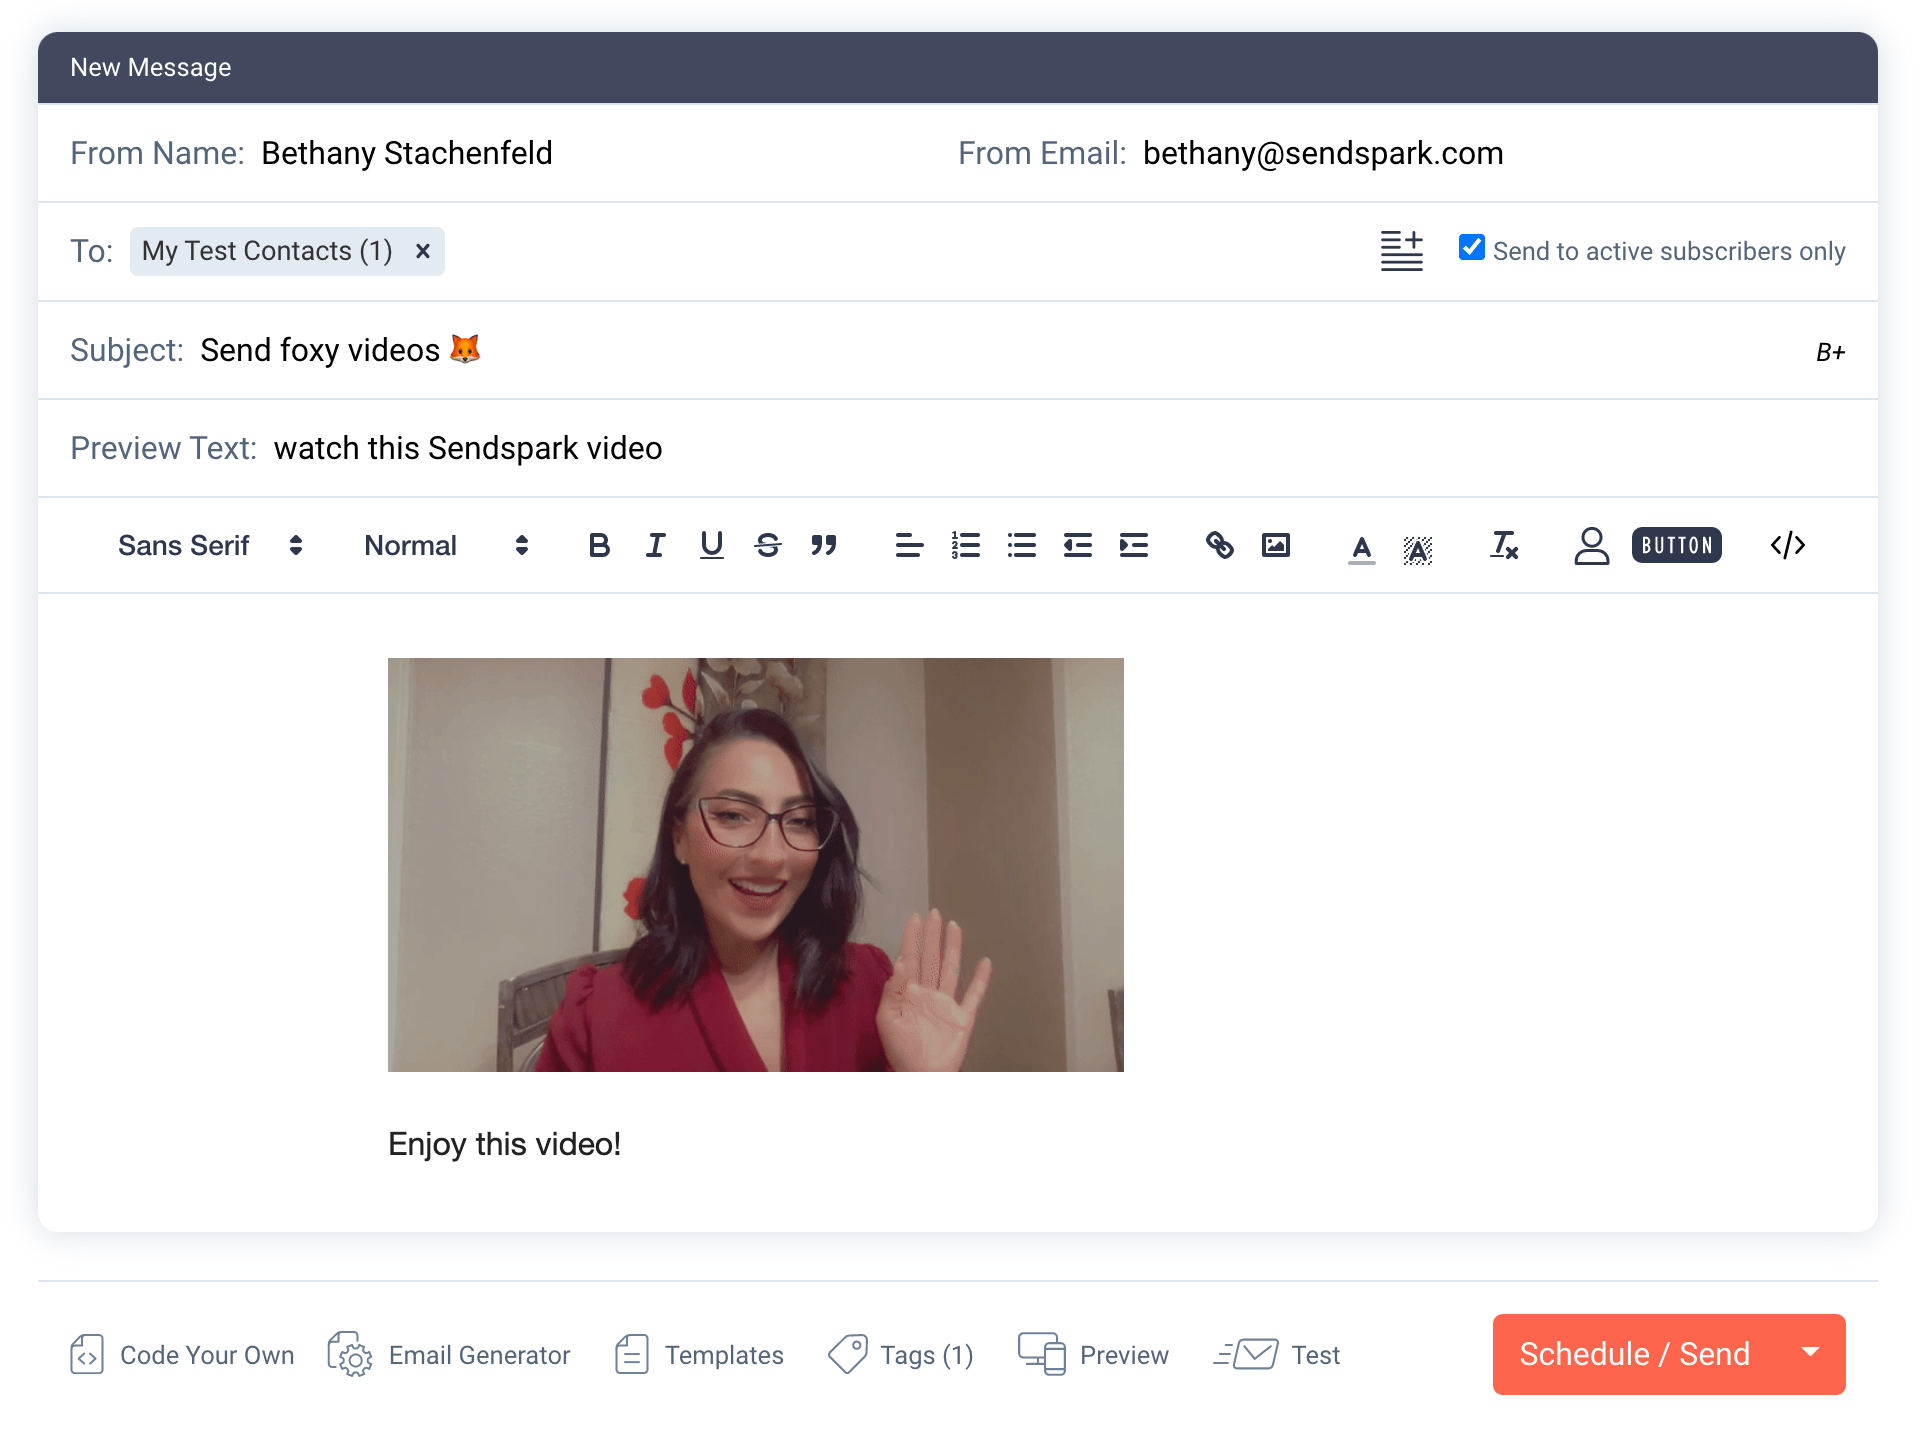Click the From Email field
Viewport: 1920px width, 1444px height.
pyautogui.click(x=1400, y=153)
